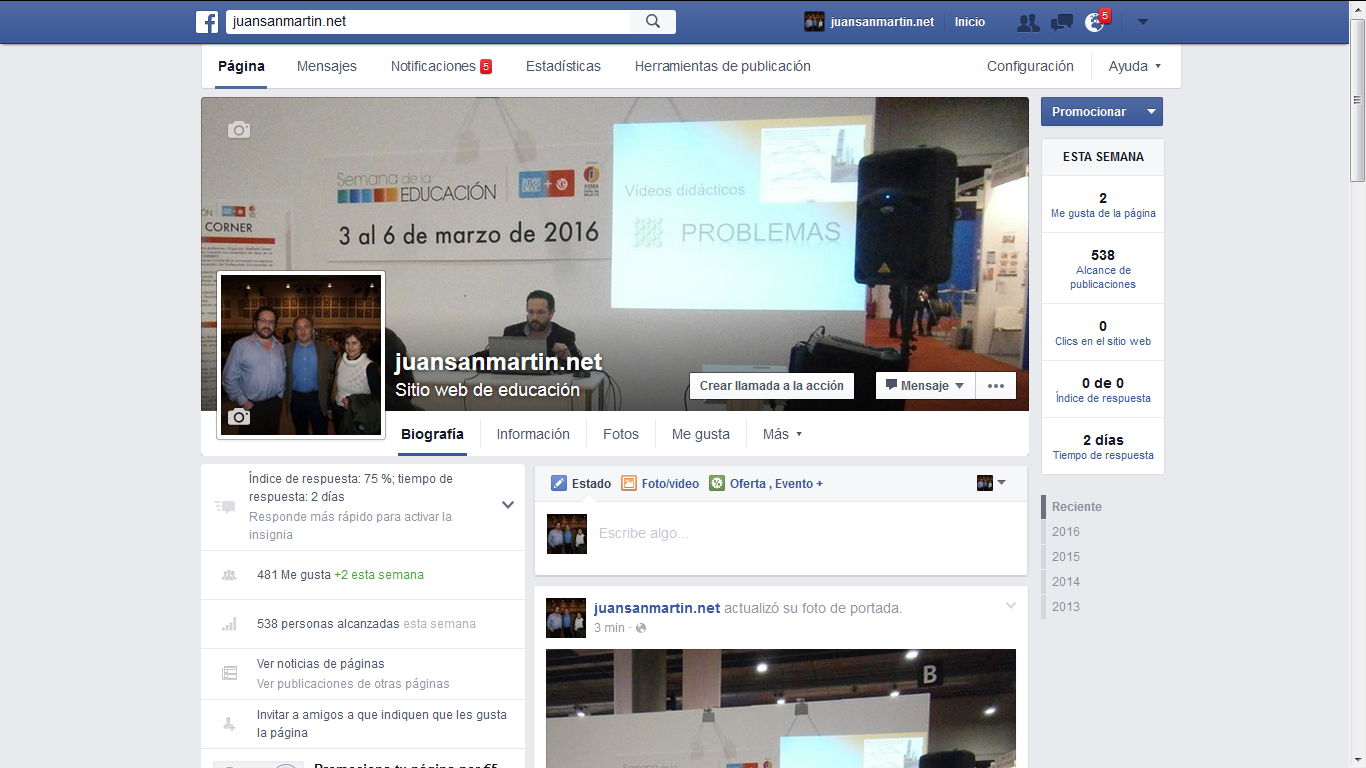
Task: Click the posted cover photo image
Action: [781, 708]
